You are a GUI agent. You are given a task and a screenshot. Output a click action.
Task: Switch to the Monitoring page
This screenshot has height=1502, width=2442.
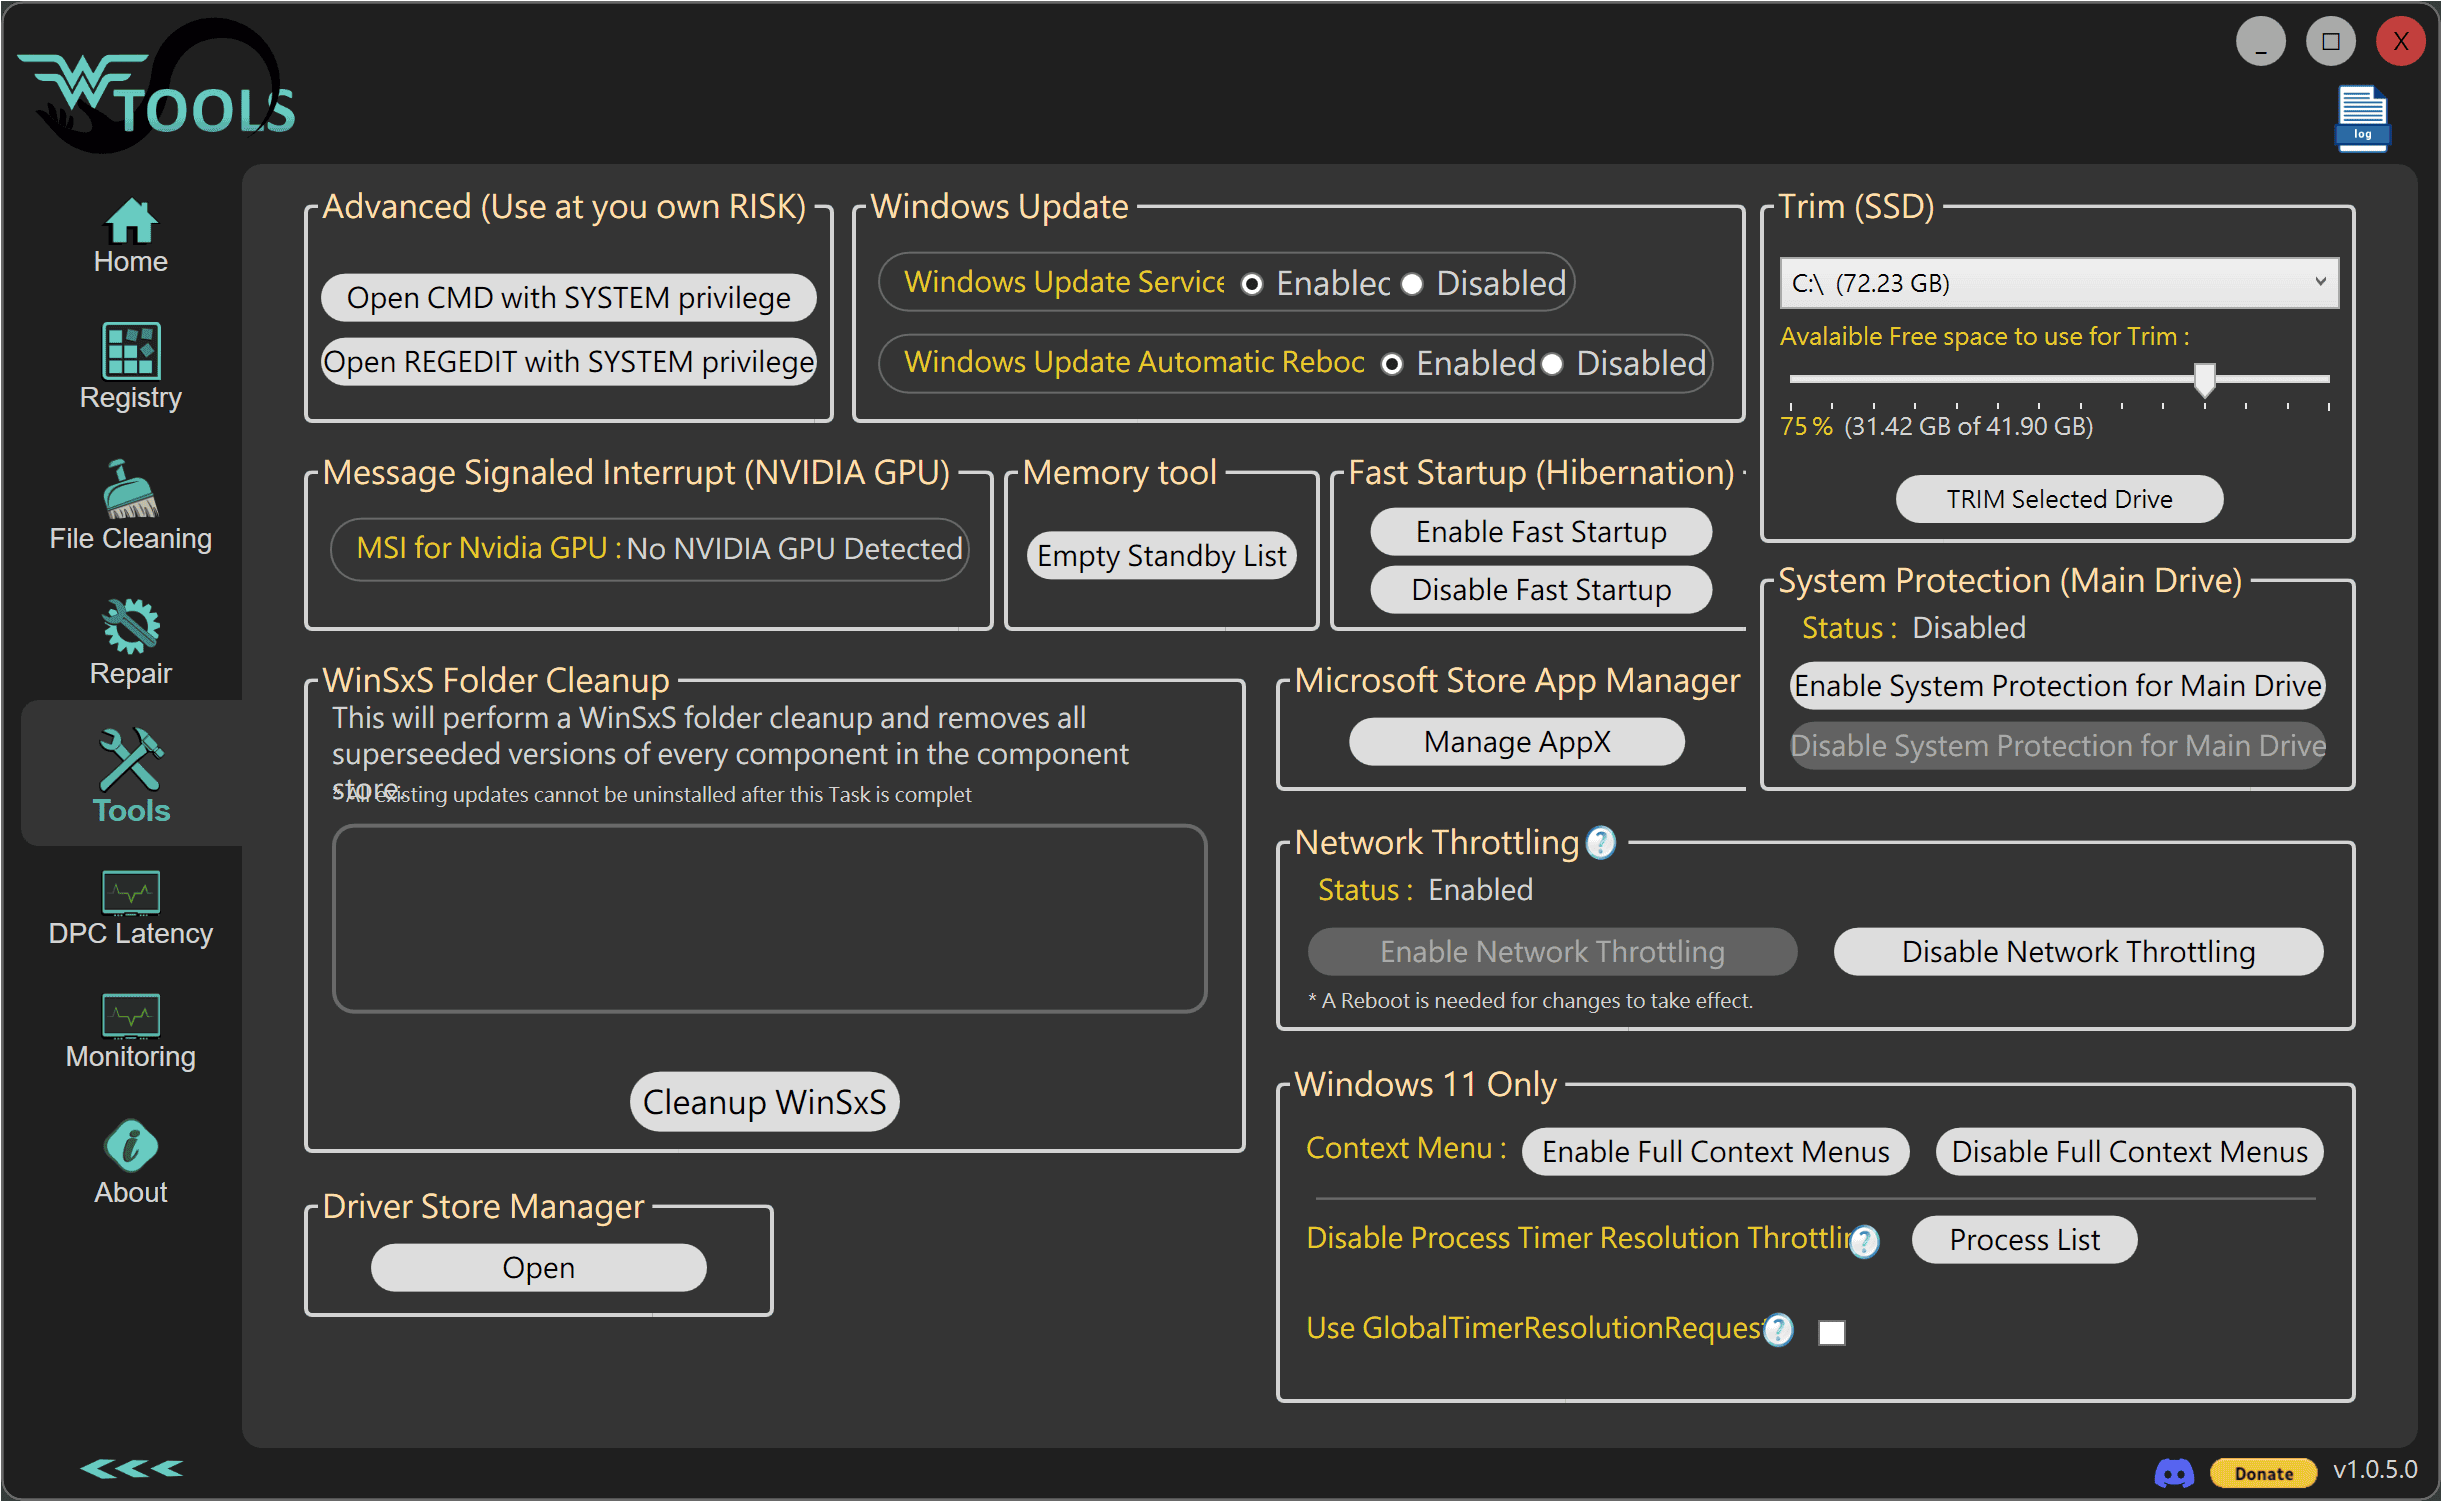pos(131,1032)
